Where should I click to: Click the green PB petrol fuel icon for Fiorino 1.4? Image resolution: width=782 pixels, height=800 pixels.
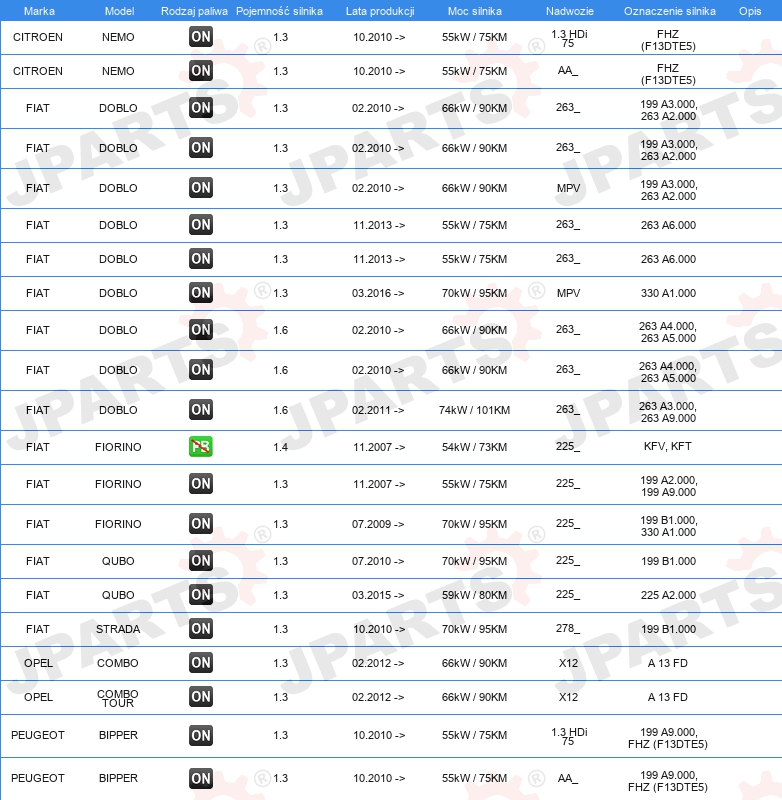tap(200, 447)
